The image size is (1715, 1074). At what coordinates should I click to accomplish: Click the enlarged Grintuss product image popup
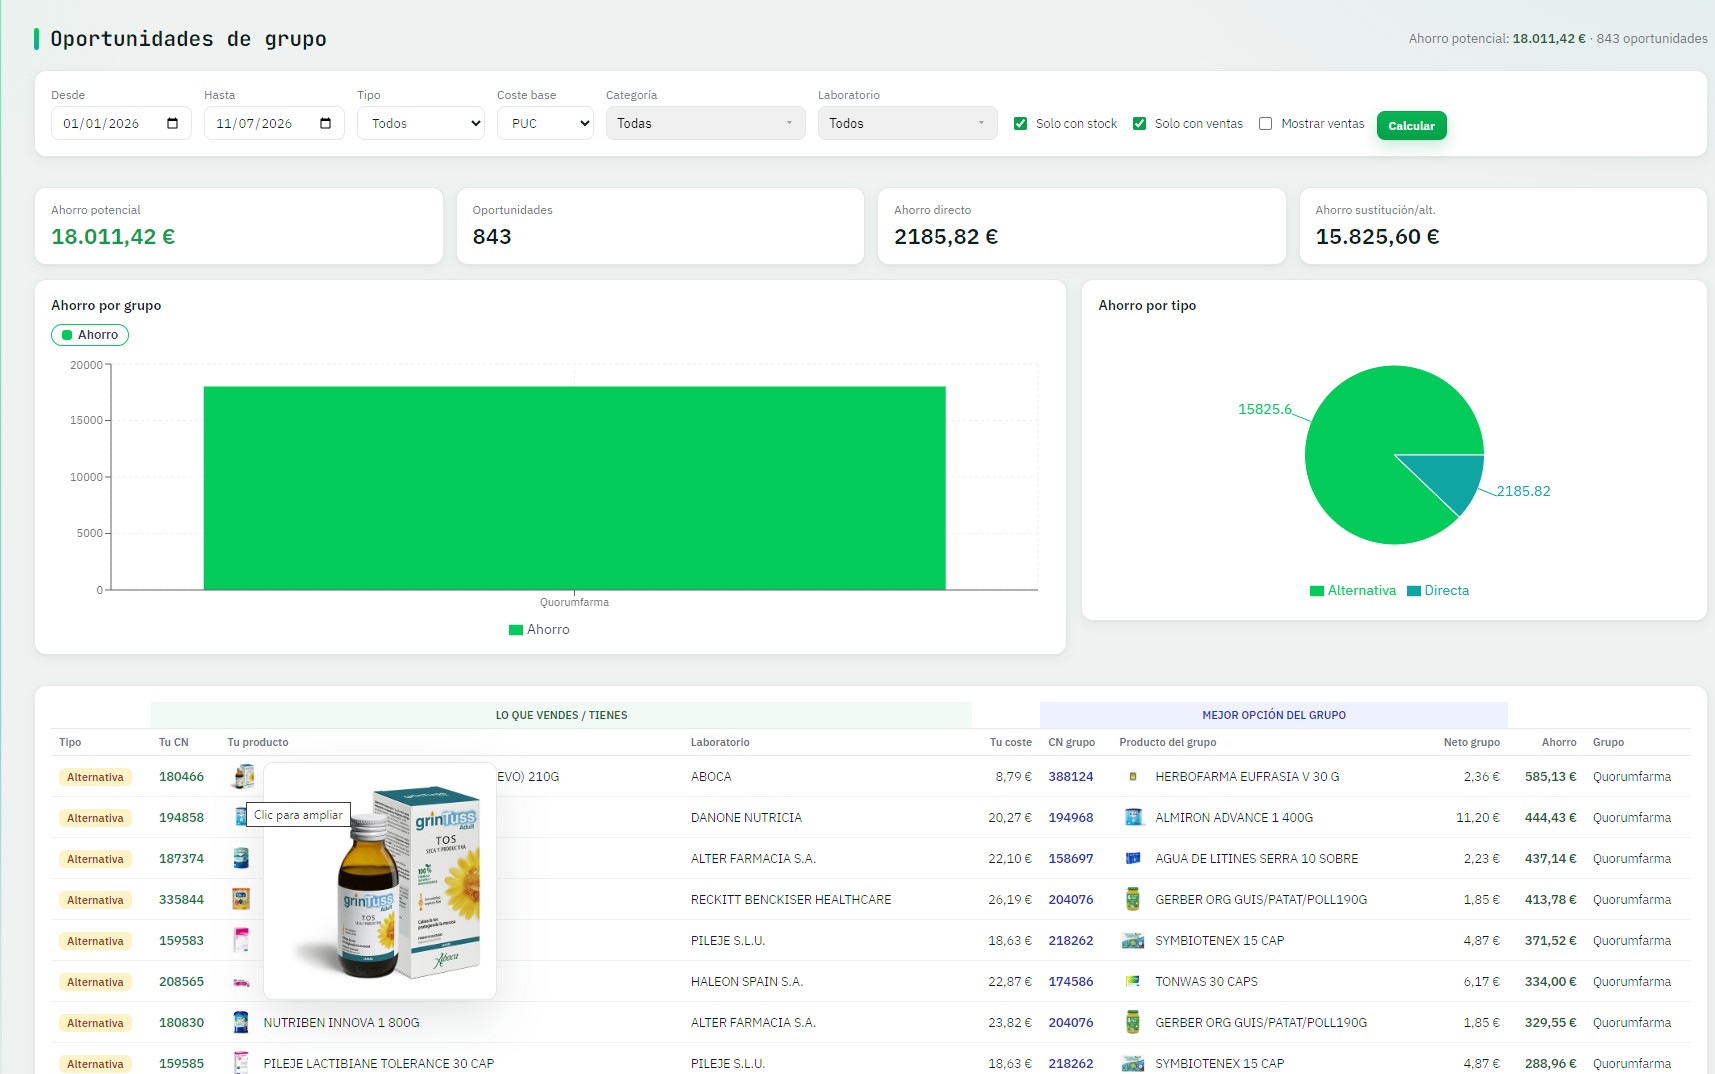click(380, 881)
